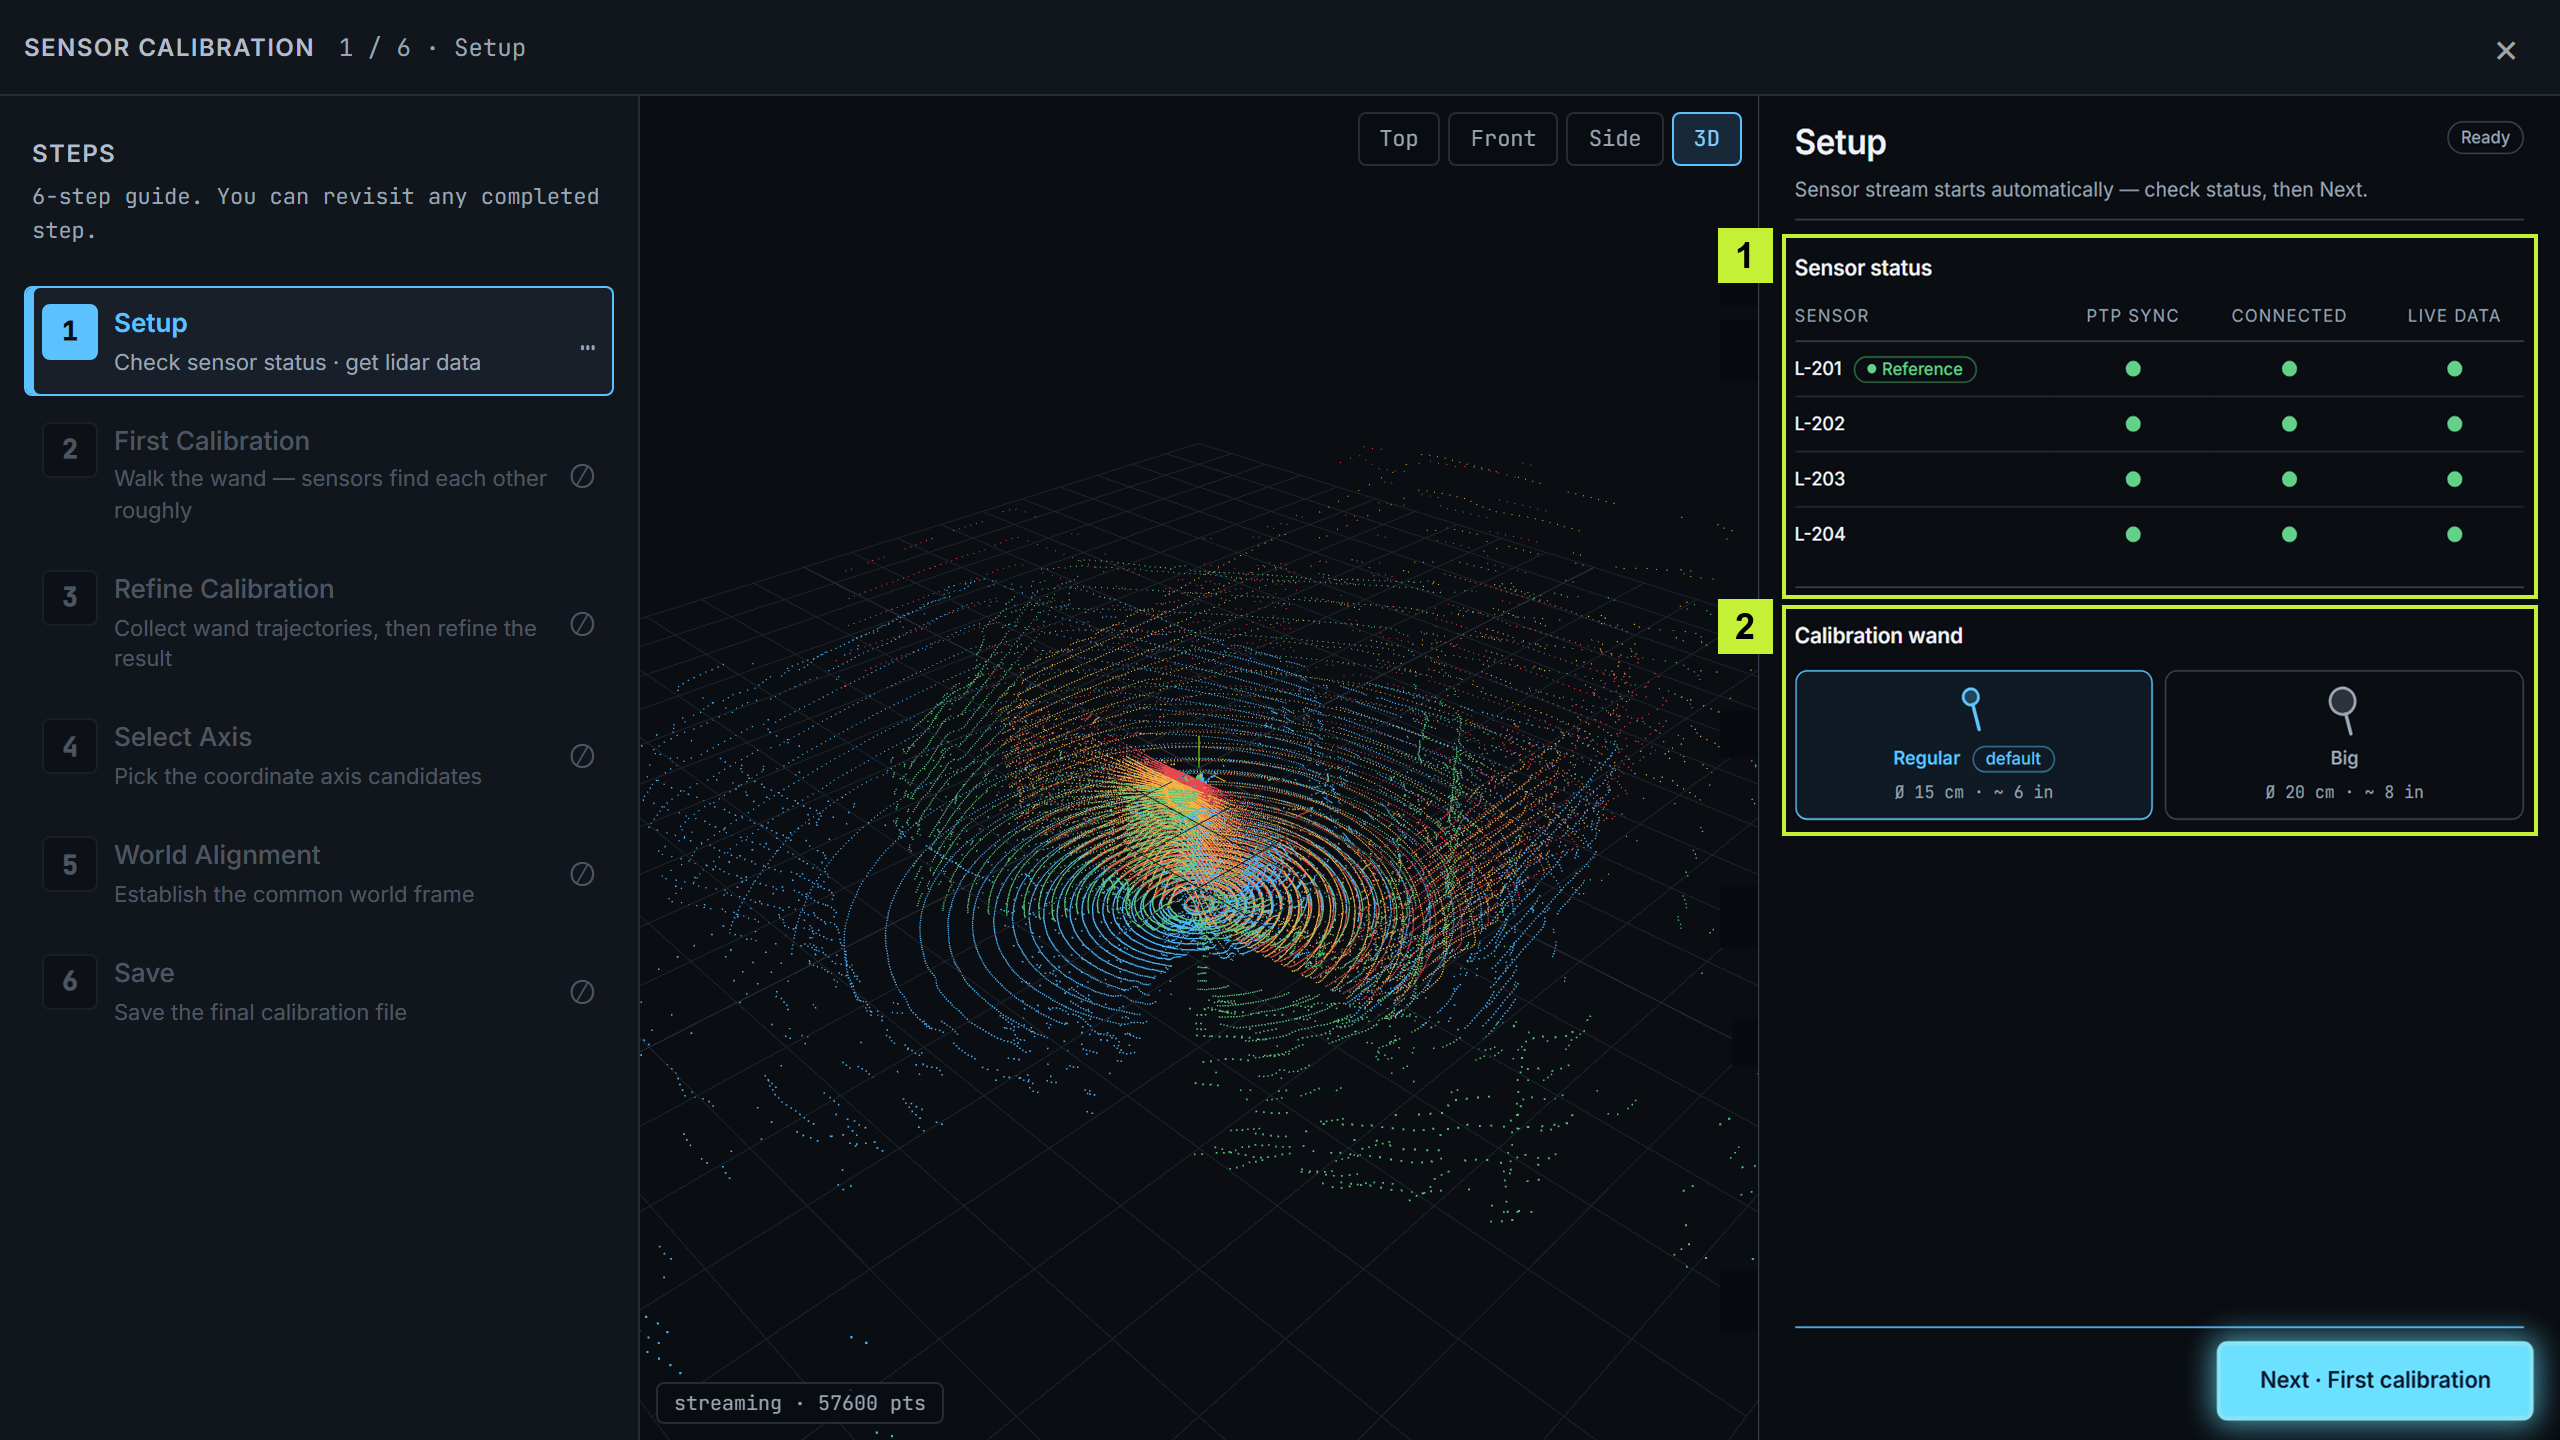Switch to the Front view
This screenshot has height=1440, width=2560.
pos(1502,139)
